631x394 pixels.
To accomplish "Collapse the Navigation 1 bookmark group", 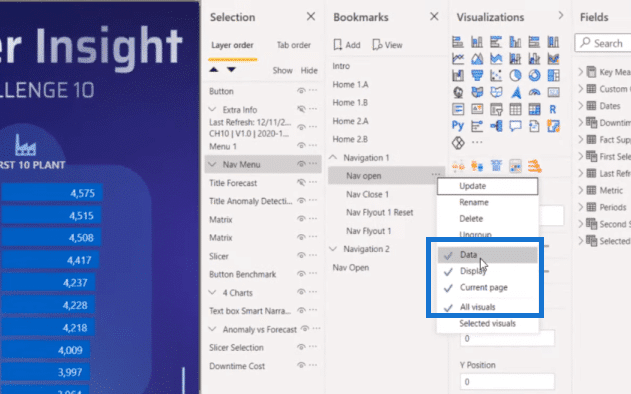I will (x=333, y=157).
